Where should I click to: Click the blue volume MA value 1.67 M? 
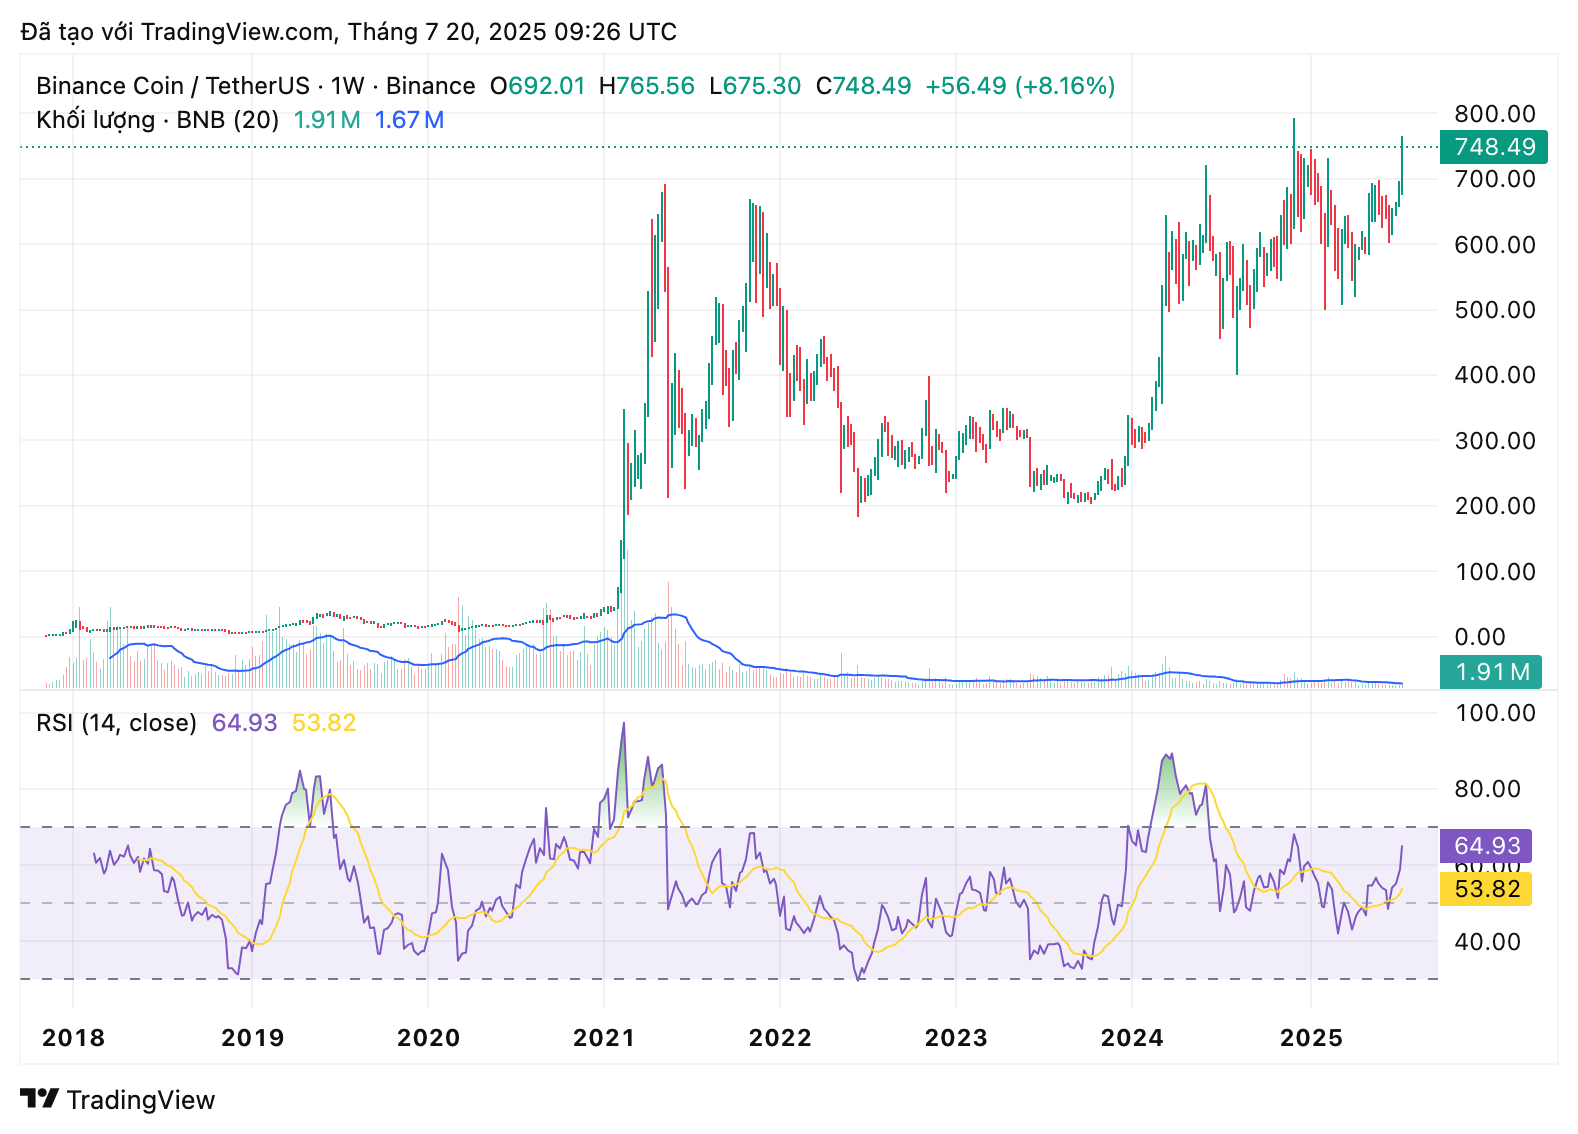point(409,120)
